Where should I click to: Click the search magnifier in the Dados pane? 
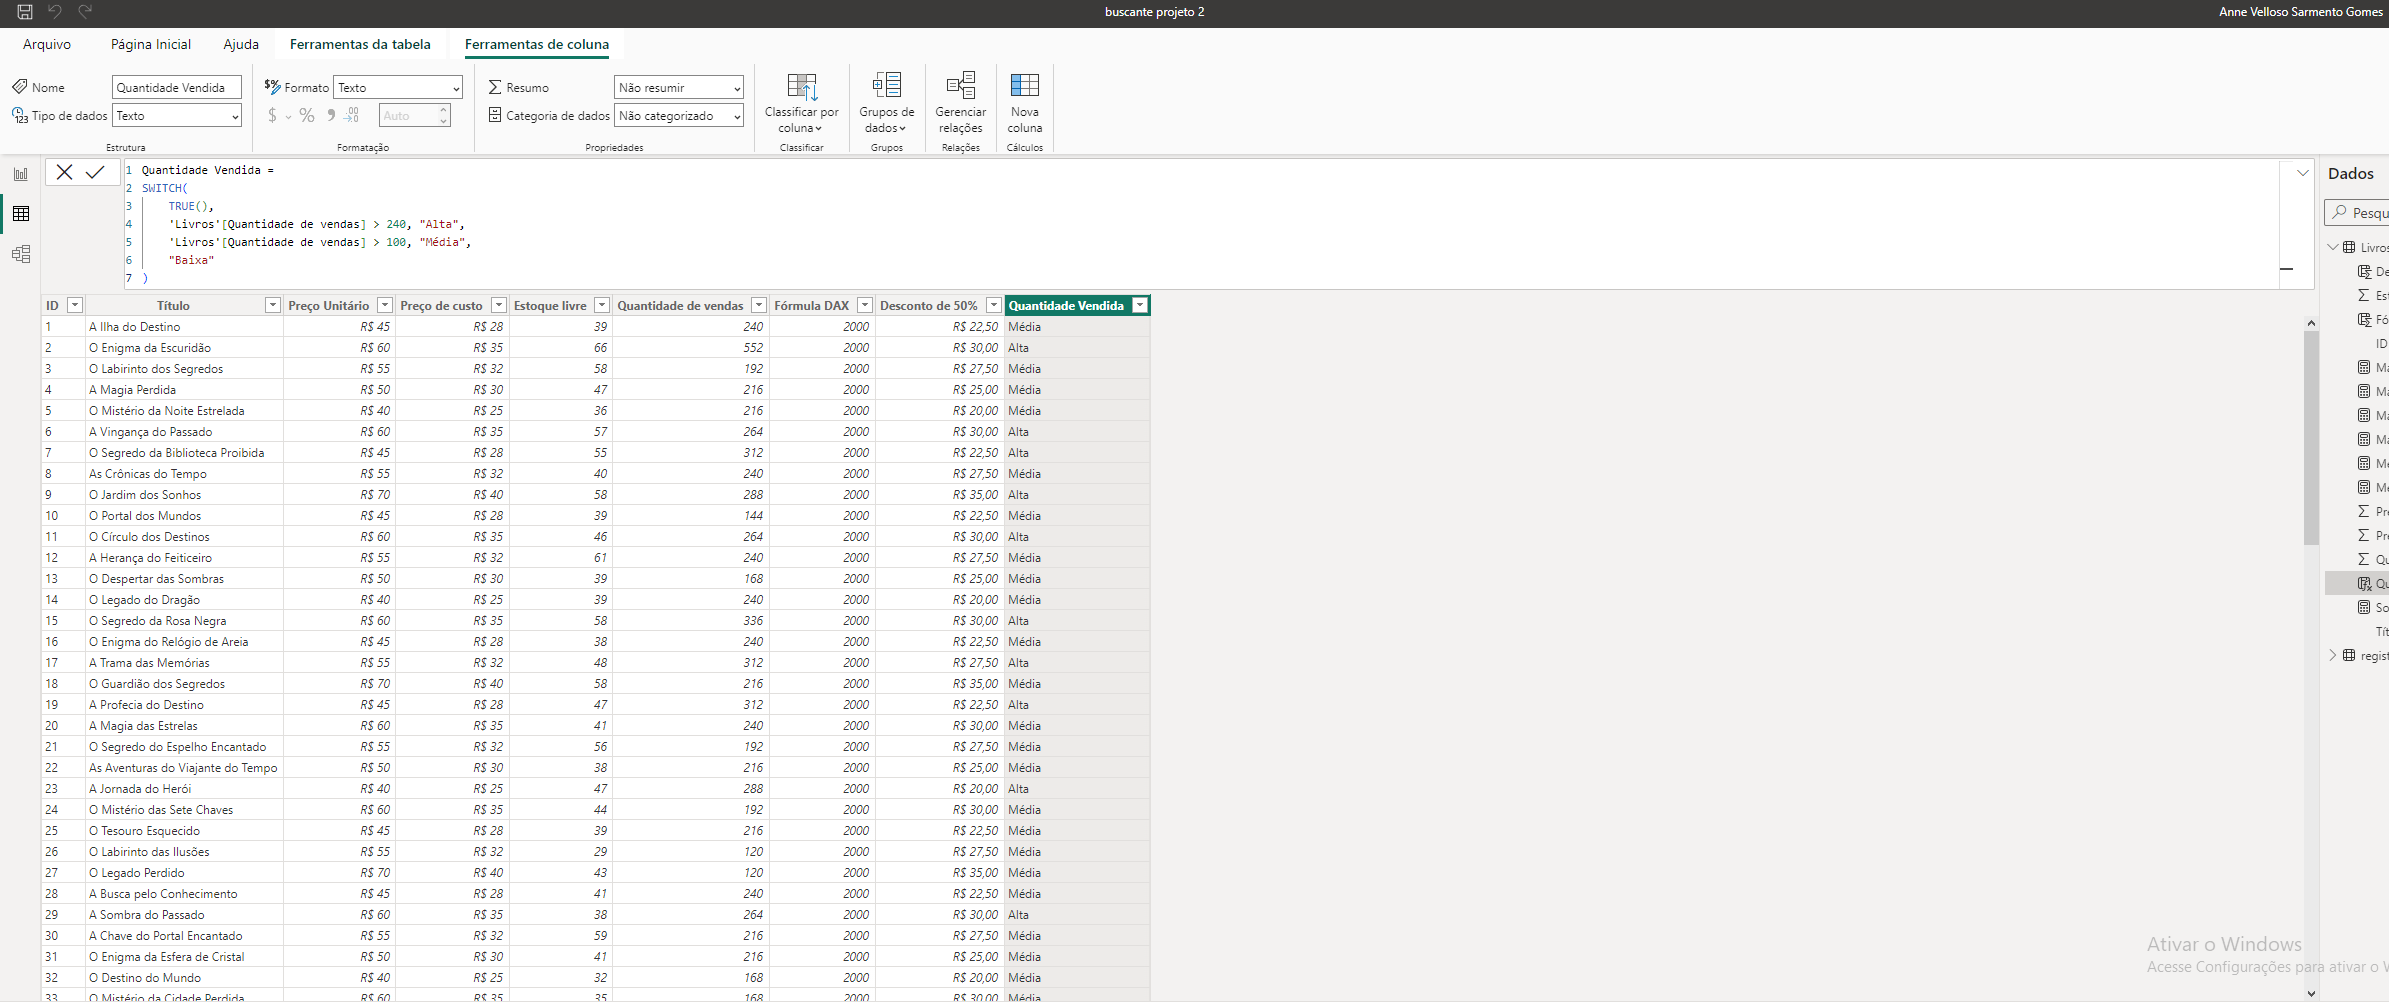pos(2339,212)
